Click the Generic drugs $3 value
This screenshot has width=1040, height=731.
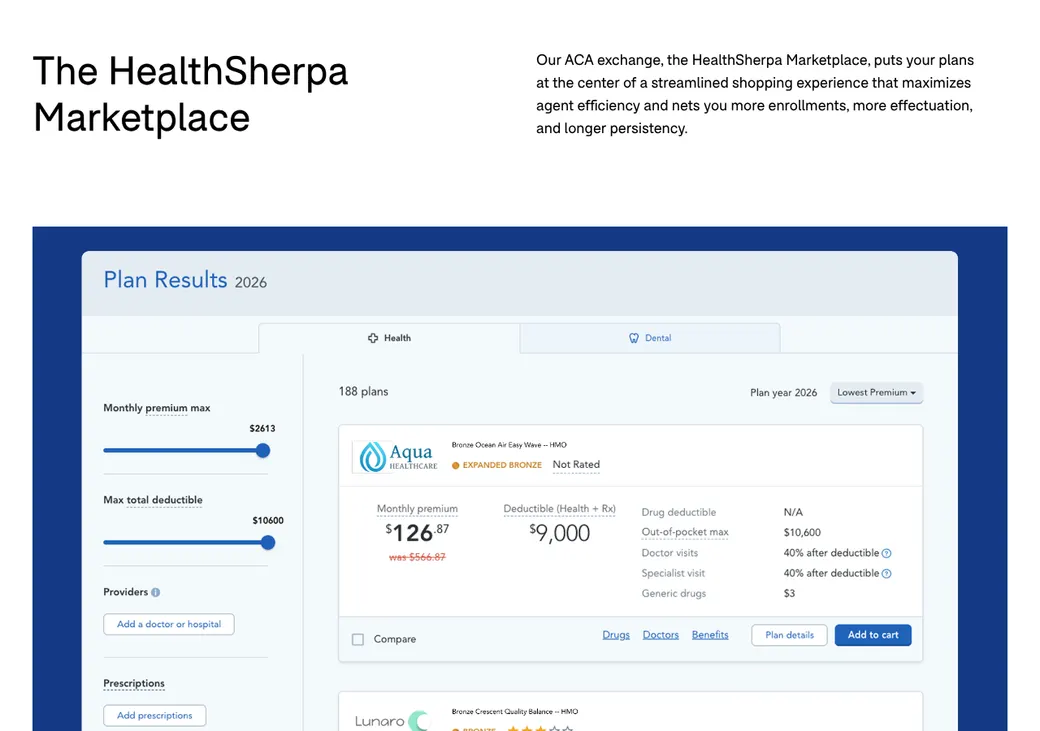(x=789, y=594)
